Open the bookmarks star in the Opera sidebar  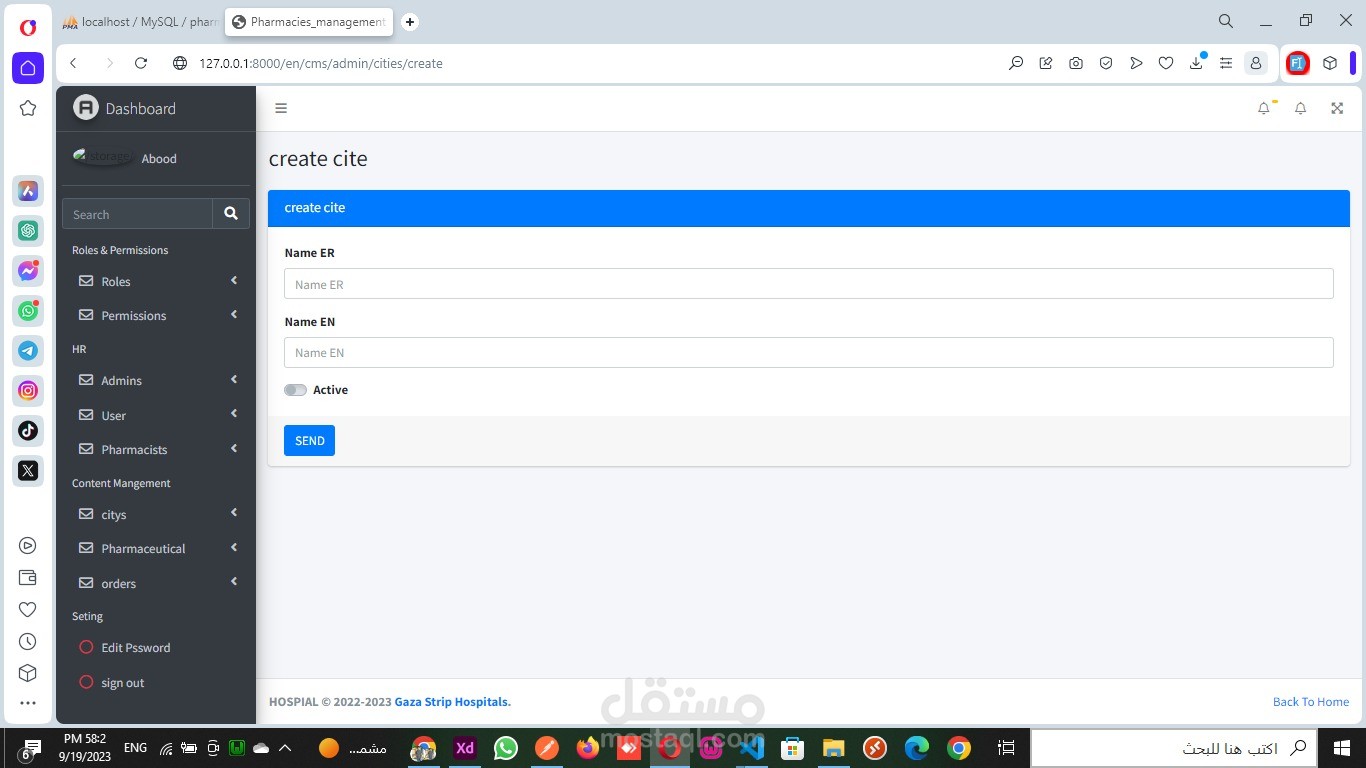coord(28,108)
